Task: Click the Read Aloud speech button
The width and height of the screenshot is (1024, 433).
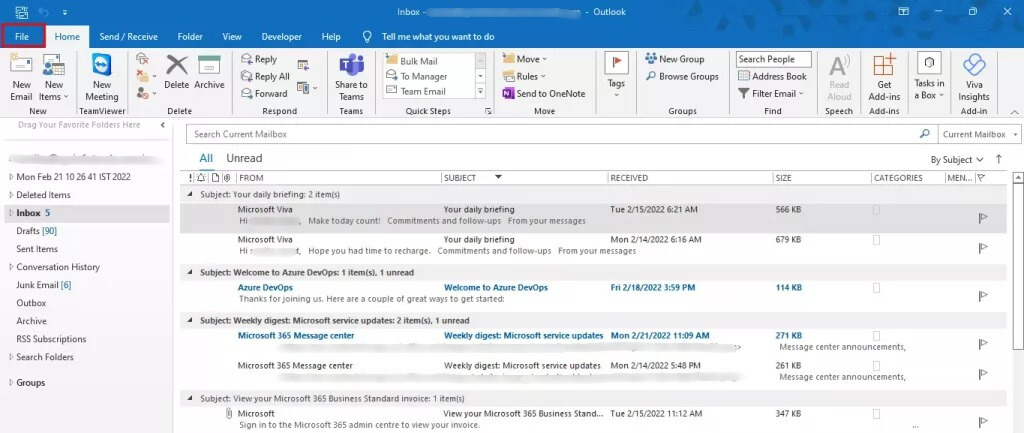Action: [839, 77]
